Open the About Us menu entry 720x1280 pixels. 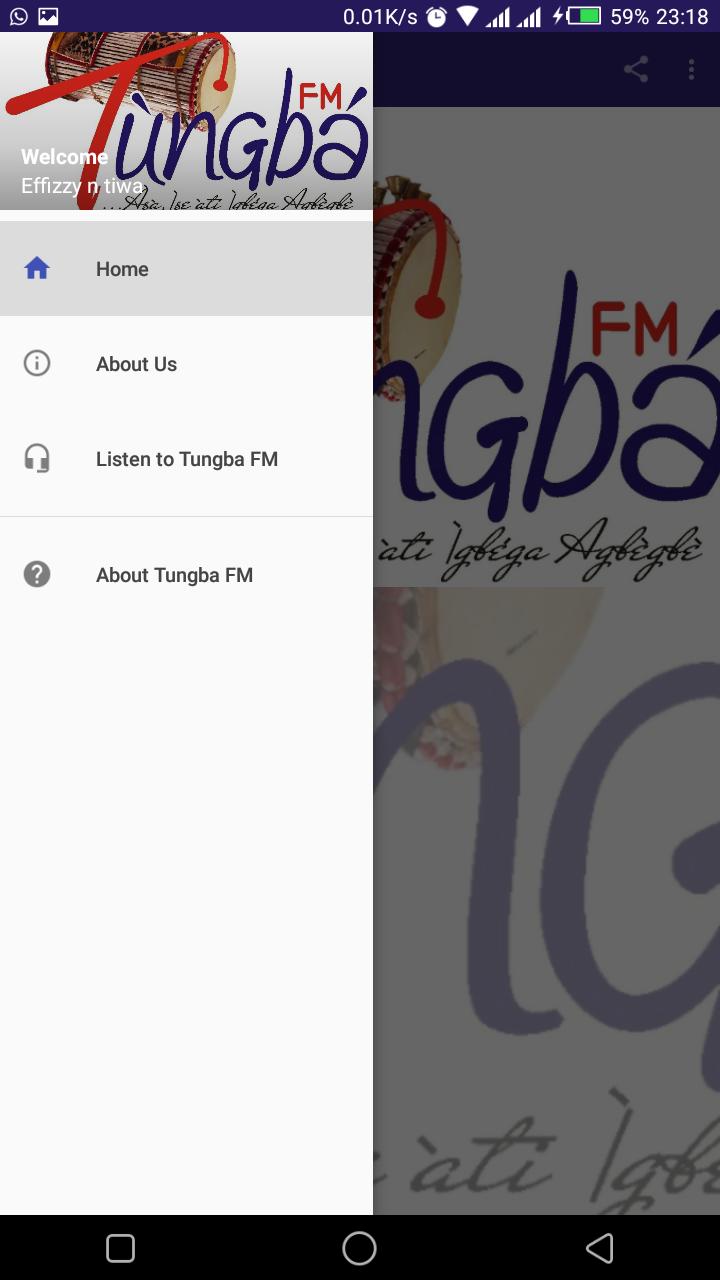coord(186,364)
